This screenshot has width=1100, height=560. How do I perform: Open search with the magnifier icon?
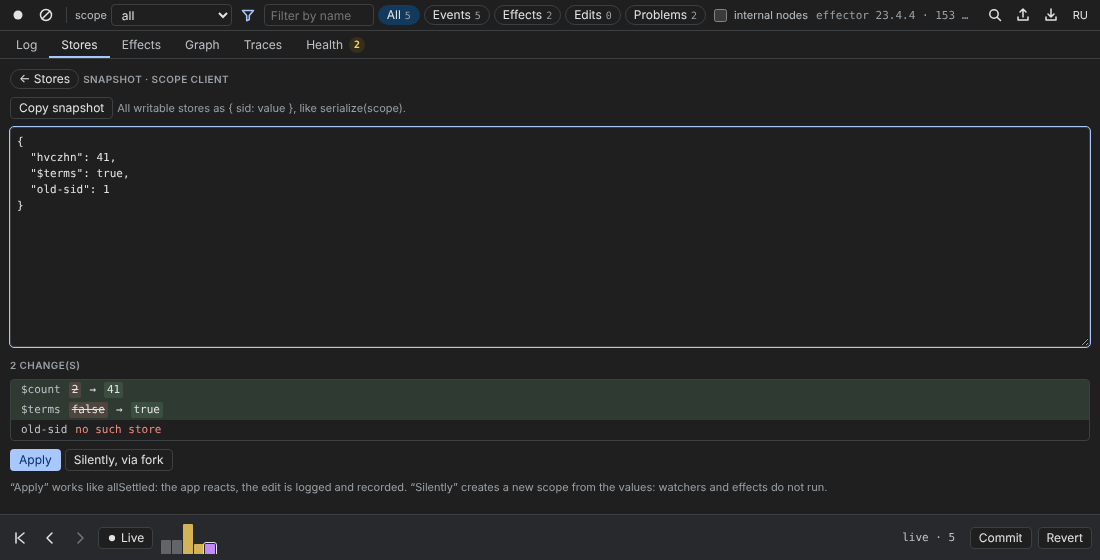coord(995,15)
